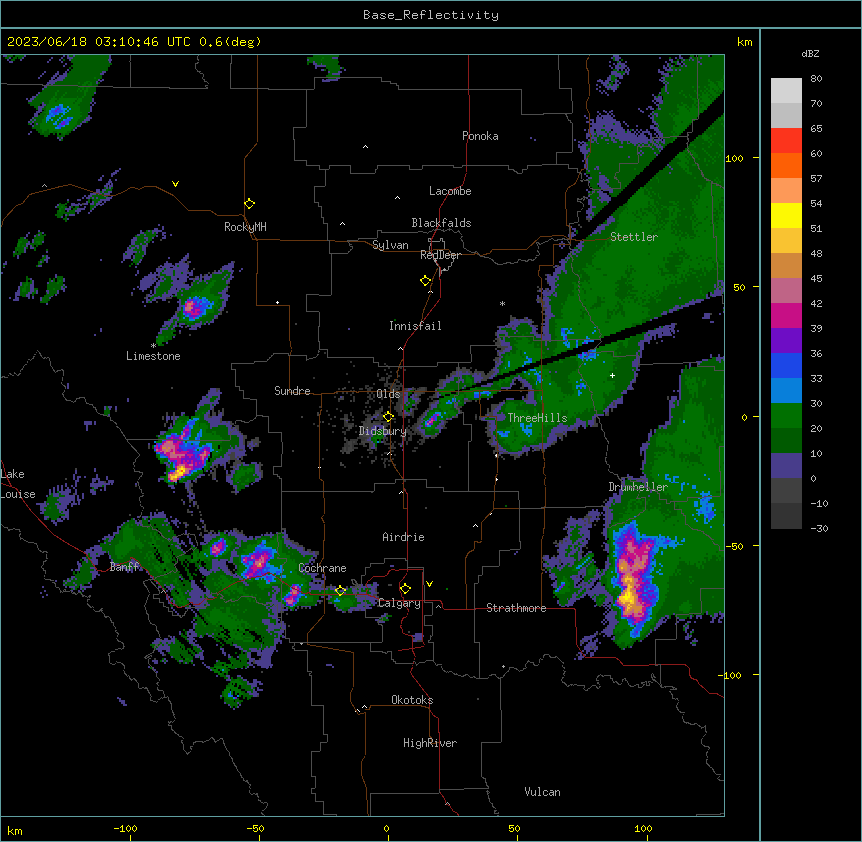The width and height of the screenshot is (862, 842).
Task: Click the Ponoka city label
Action: click(x=480, y=136)
